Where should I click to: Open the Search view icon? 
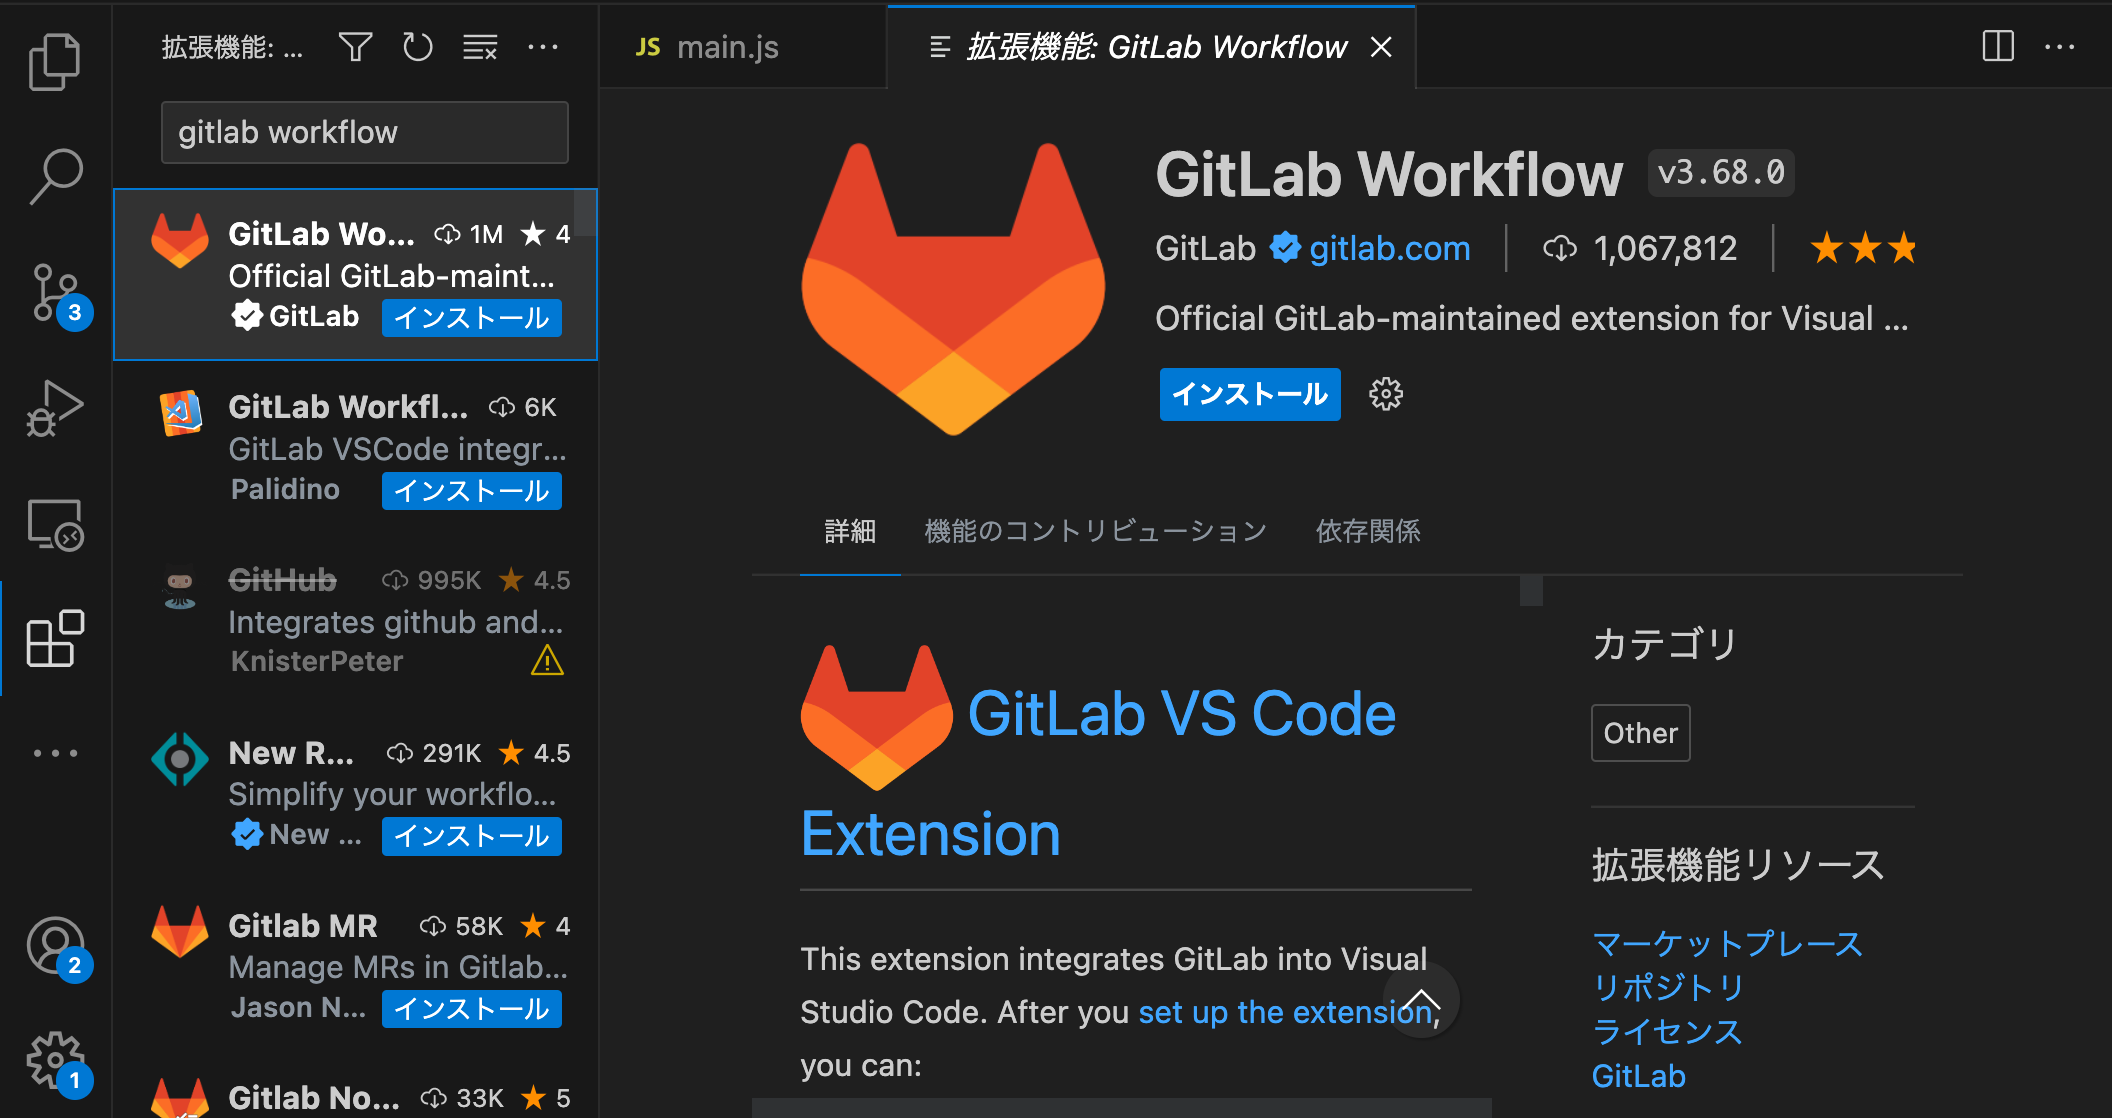55,177
